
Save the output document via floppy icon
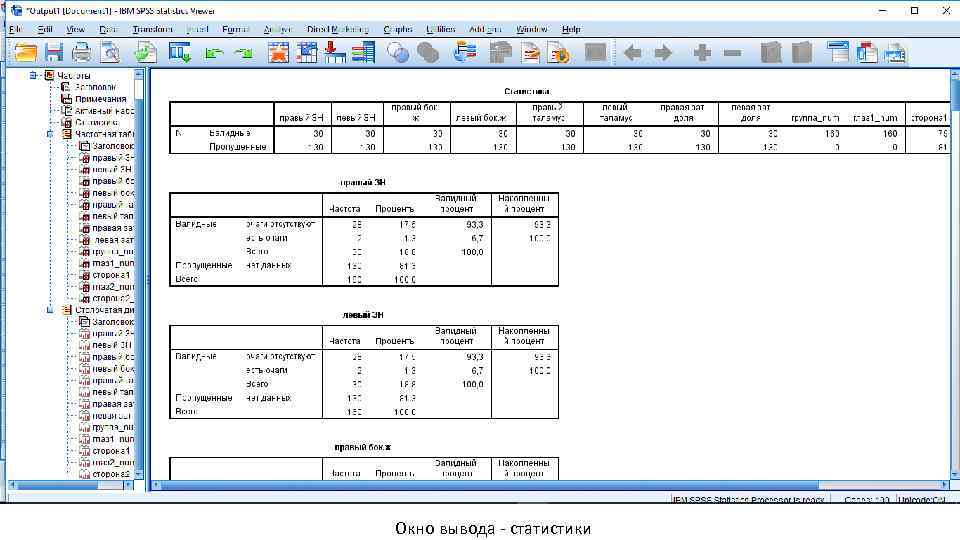(x=54, y=53)
